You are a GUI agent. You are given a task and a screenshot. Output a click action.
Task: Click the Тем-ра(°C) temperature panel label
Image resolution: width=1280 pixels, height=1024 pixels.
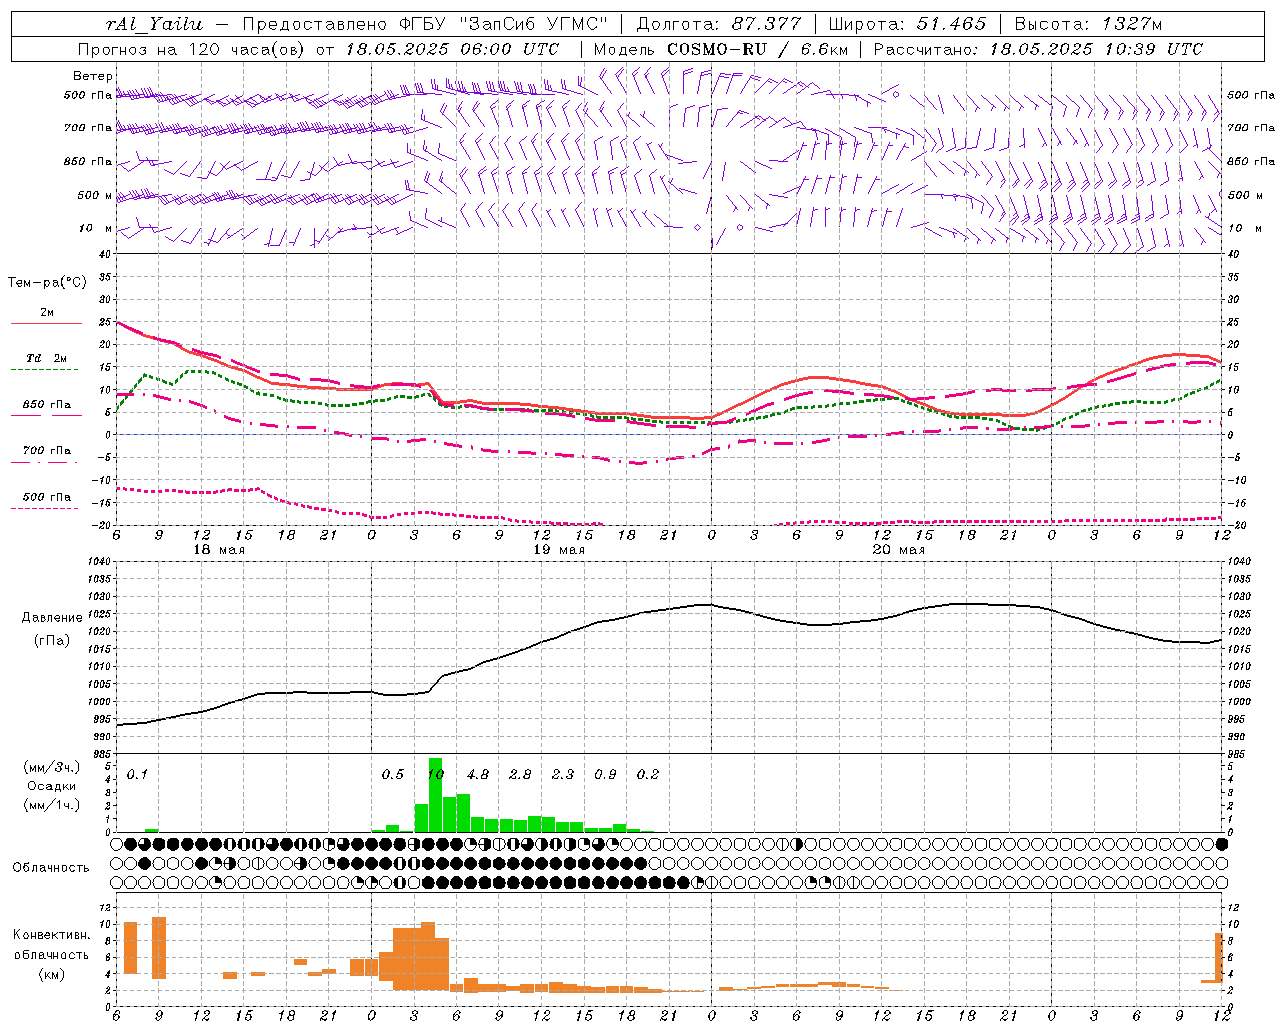(x=47, y=283)
